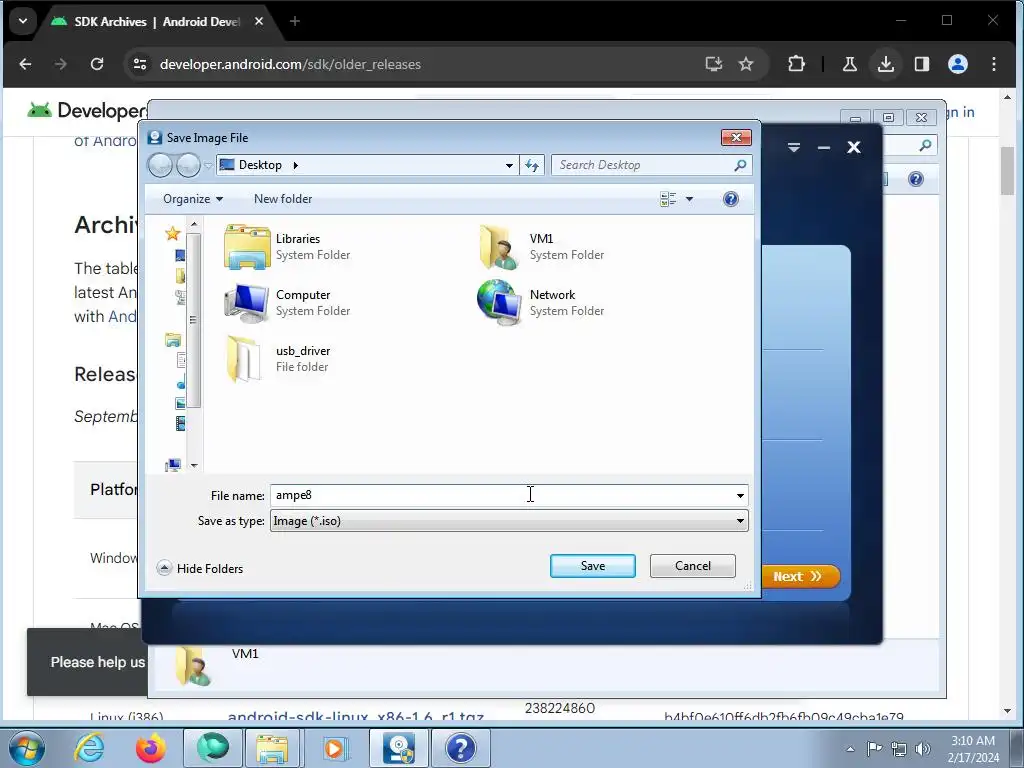Click the navigation pane scrollbar thumb

point(193,320)
